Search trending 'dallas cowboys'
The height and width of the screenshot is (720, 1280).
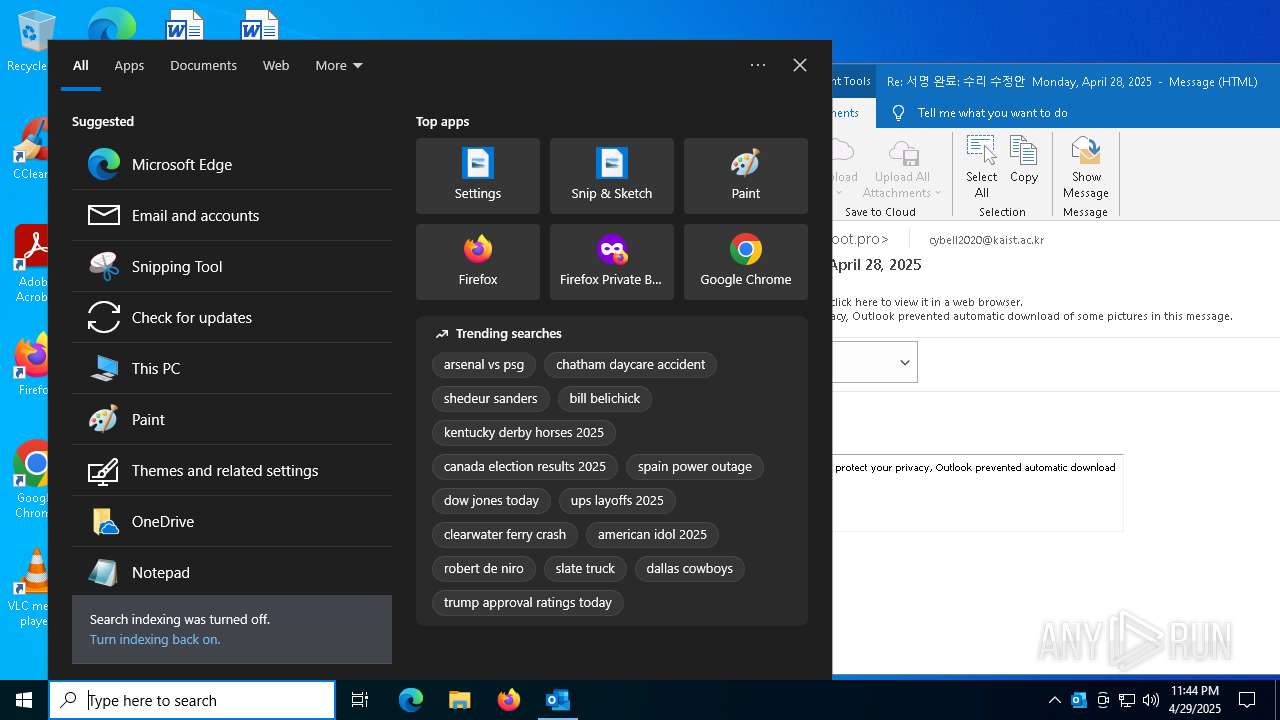point(690,568)
